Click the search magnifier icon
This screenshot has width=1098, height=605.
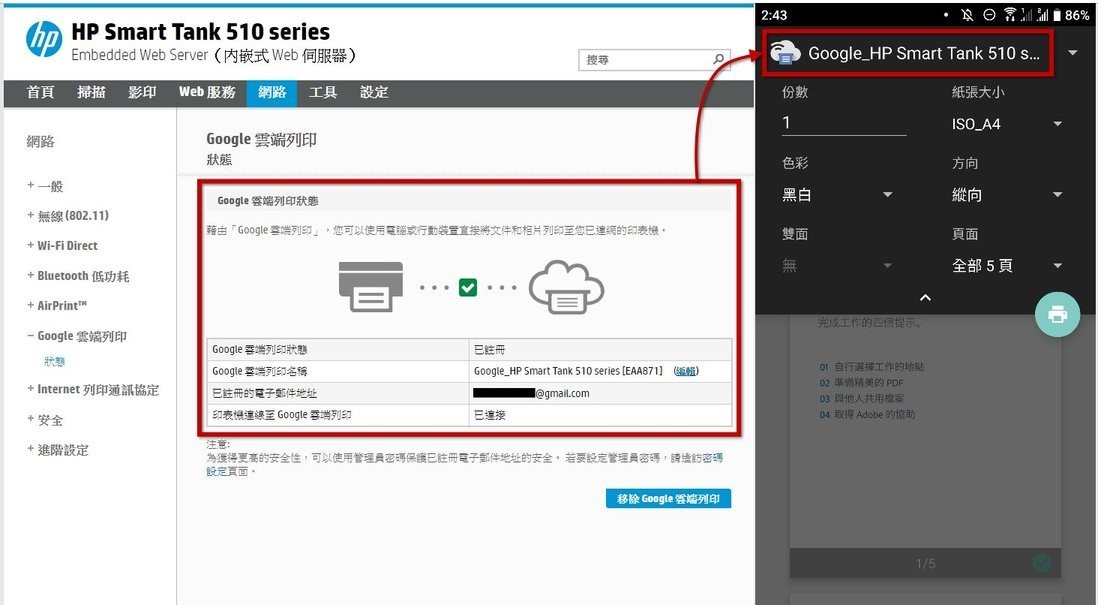(x=718, y=60)
